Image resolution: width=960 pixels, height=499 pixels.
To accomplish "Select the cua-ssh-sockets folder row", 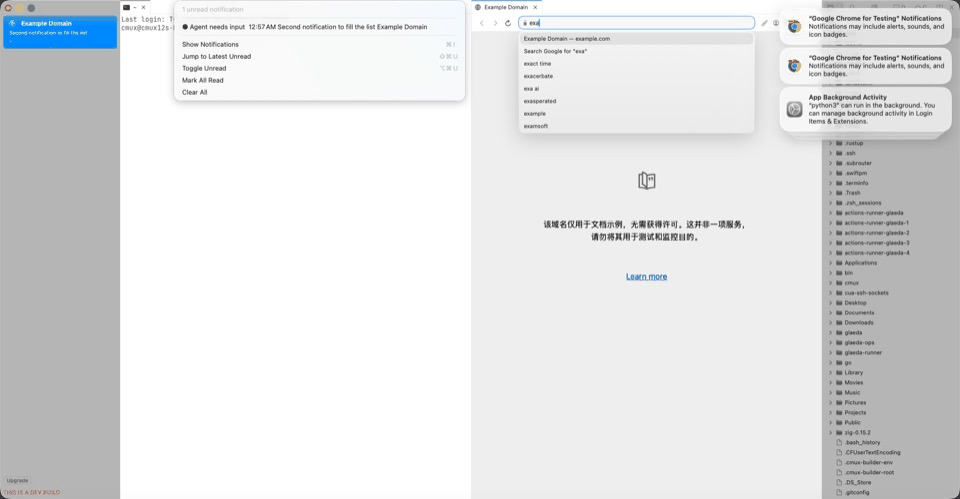I will (891, 293).
